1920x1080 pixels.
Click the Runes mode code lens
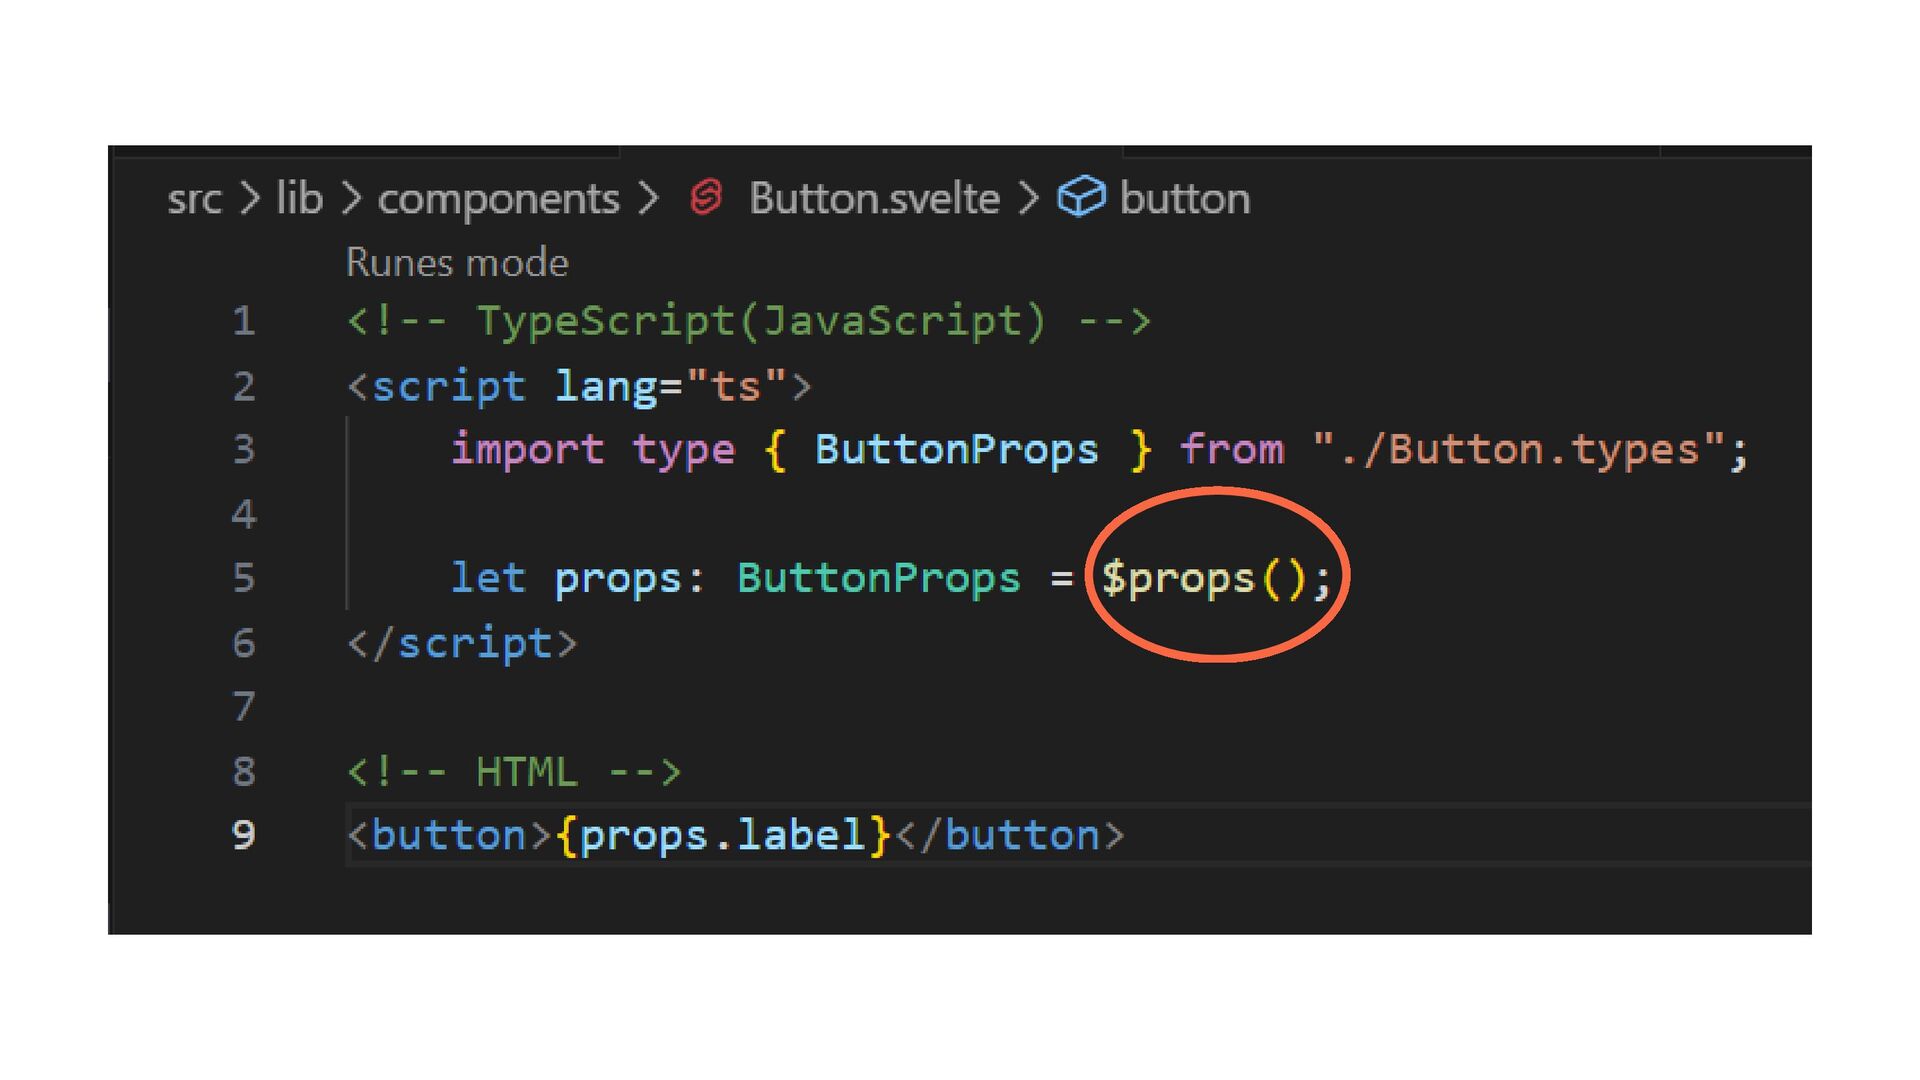[x=457, y=262]
